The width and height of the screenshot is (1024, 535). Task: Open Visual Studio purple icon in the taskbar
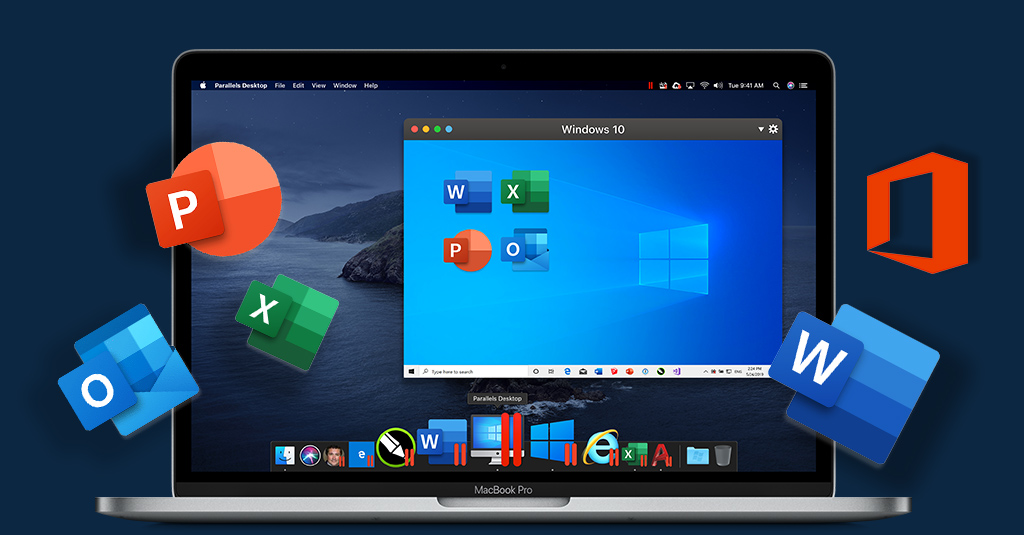point(677,372)
